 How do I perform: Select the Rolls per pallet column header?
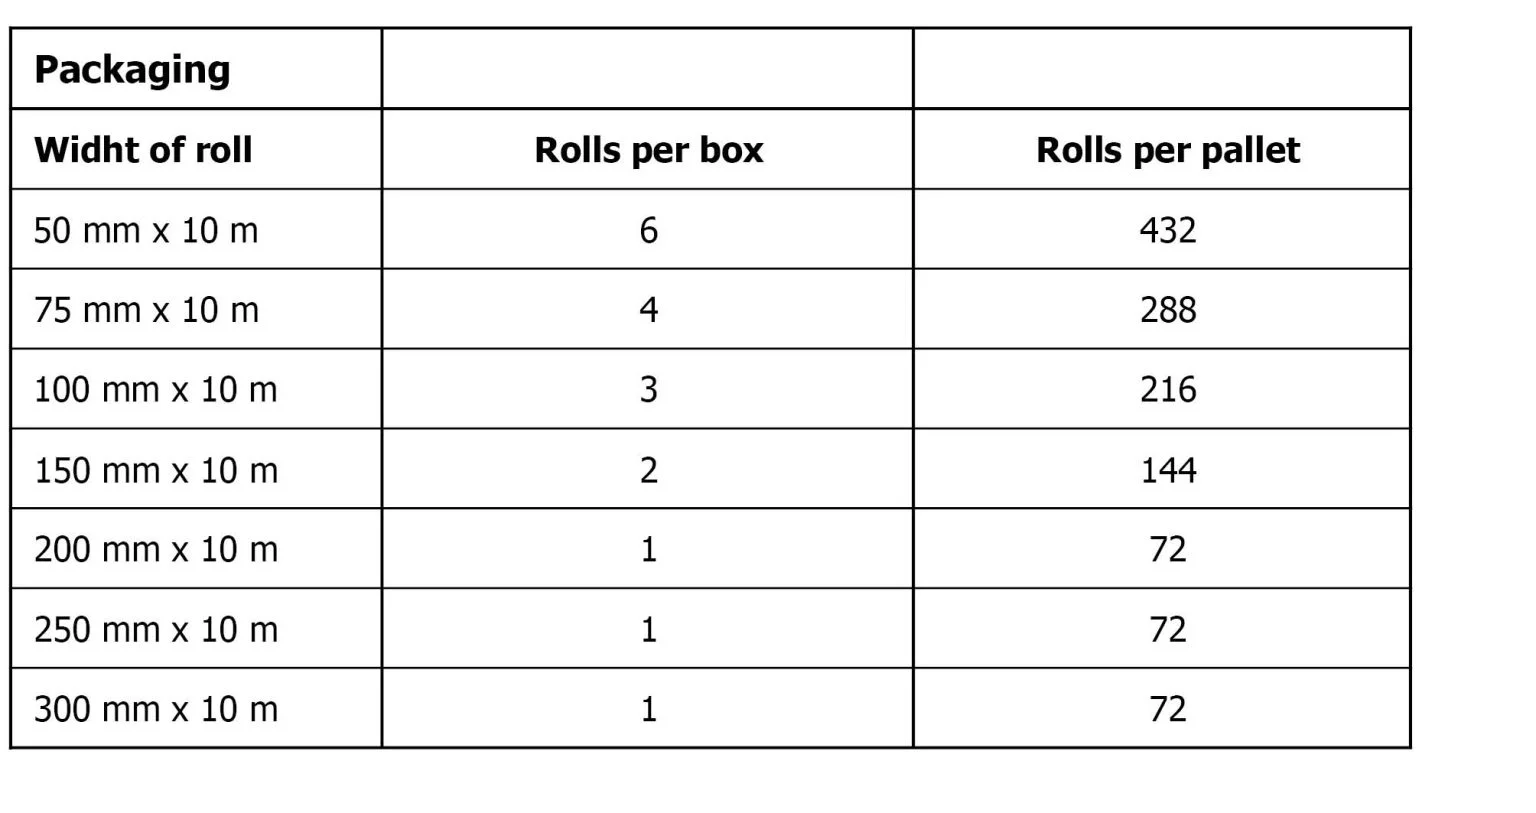click(x=1167, y=150)
